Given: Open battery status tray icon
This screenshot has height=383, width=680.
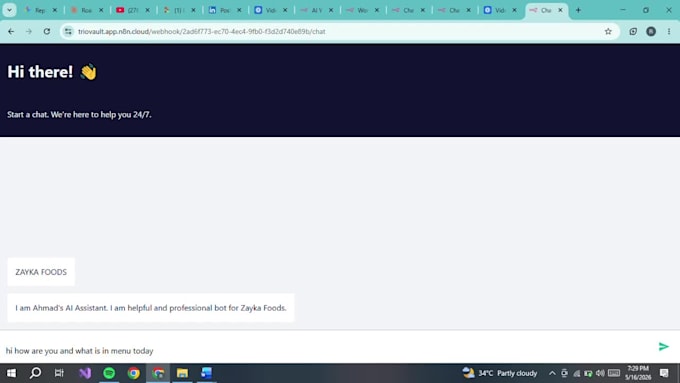Looking at the screenshot, I should (588, 373).
